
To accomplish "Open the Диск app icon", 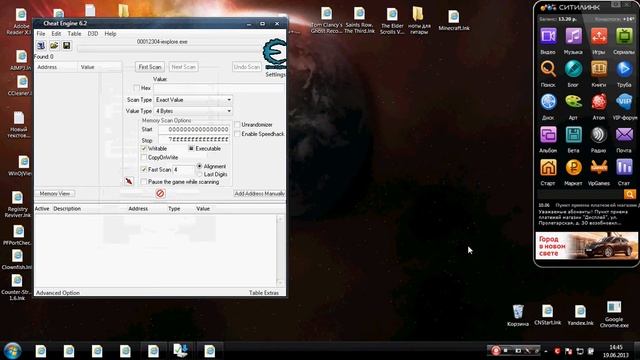I will coord(548,102).
